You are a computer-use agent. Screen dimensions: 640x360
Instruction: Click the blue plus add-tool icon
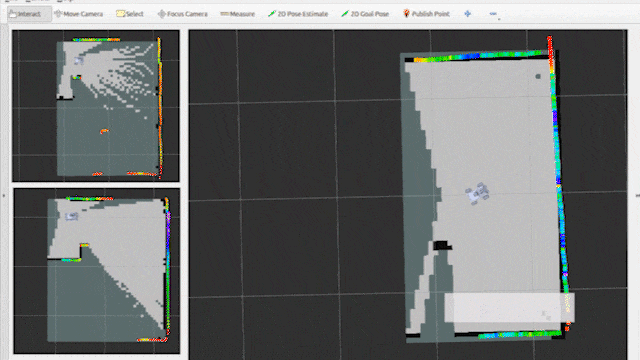[468, 14]
